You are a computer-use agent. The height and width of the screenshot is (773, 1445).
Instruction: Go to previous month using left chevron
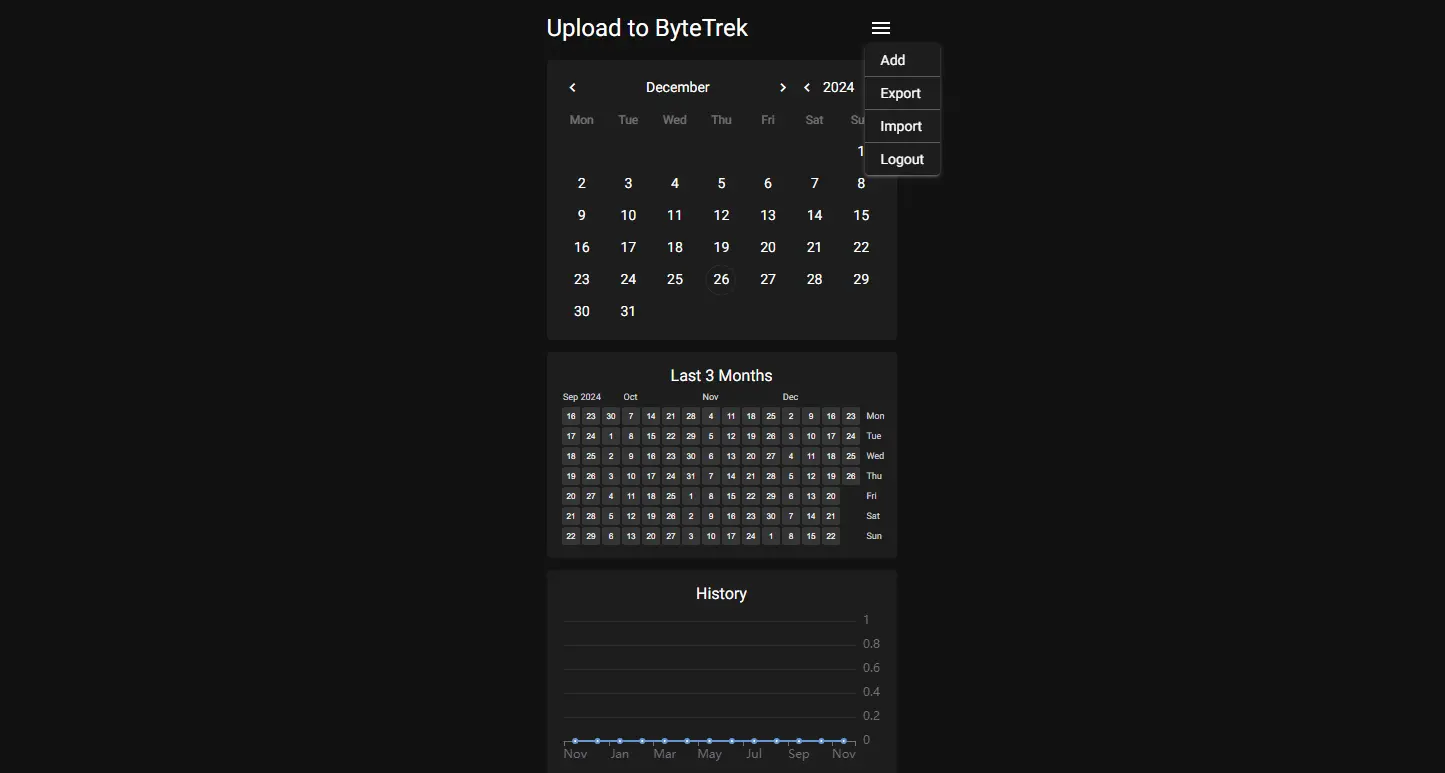pyautogui.click(x=572, y=88)
